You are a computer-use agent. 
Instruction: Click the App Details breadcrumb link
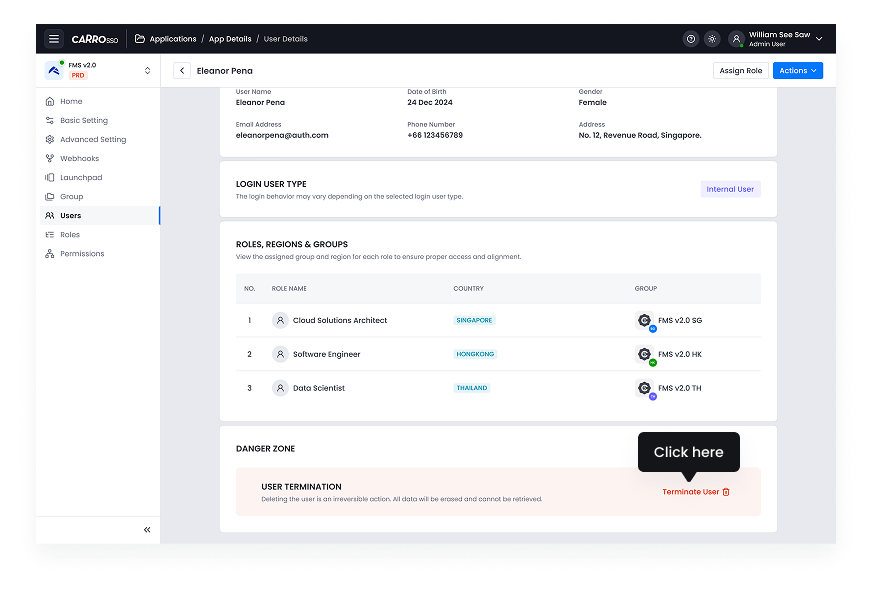tap(230, 39)
